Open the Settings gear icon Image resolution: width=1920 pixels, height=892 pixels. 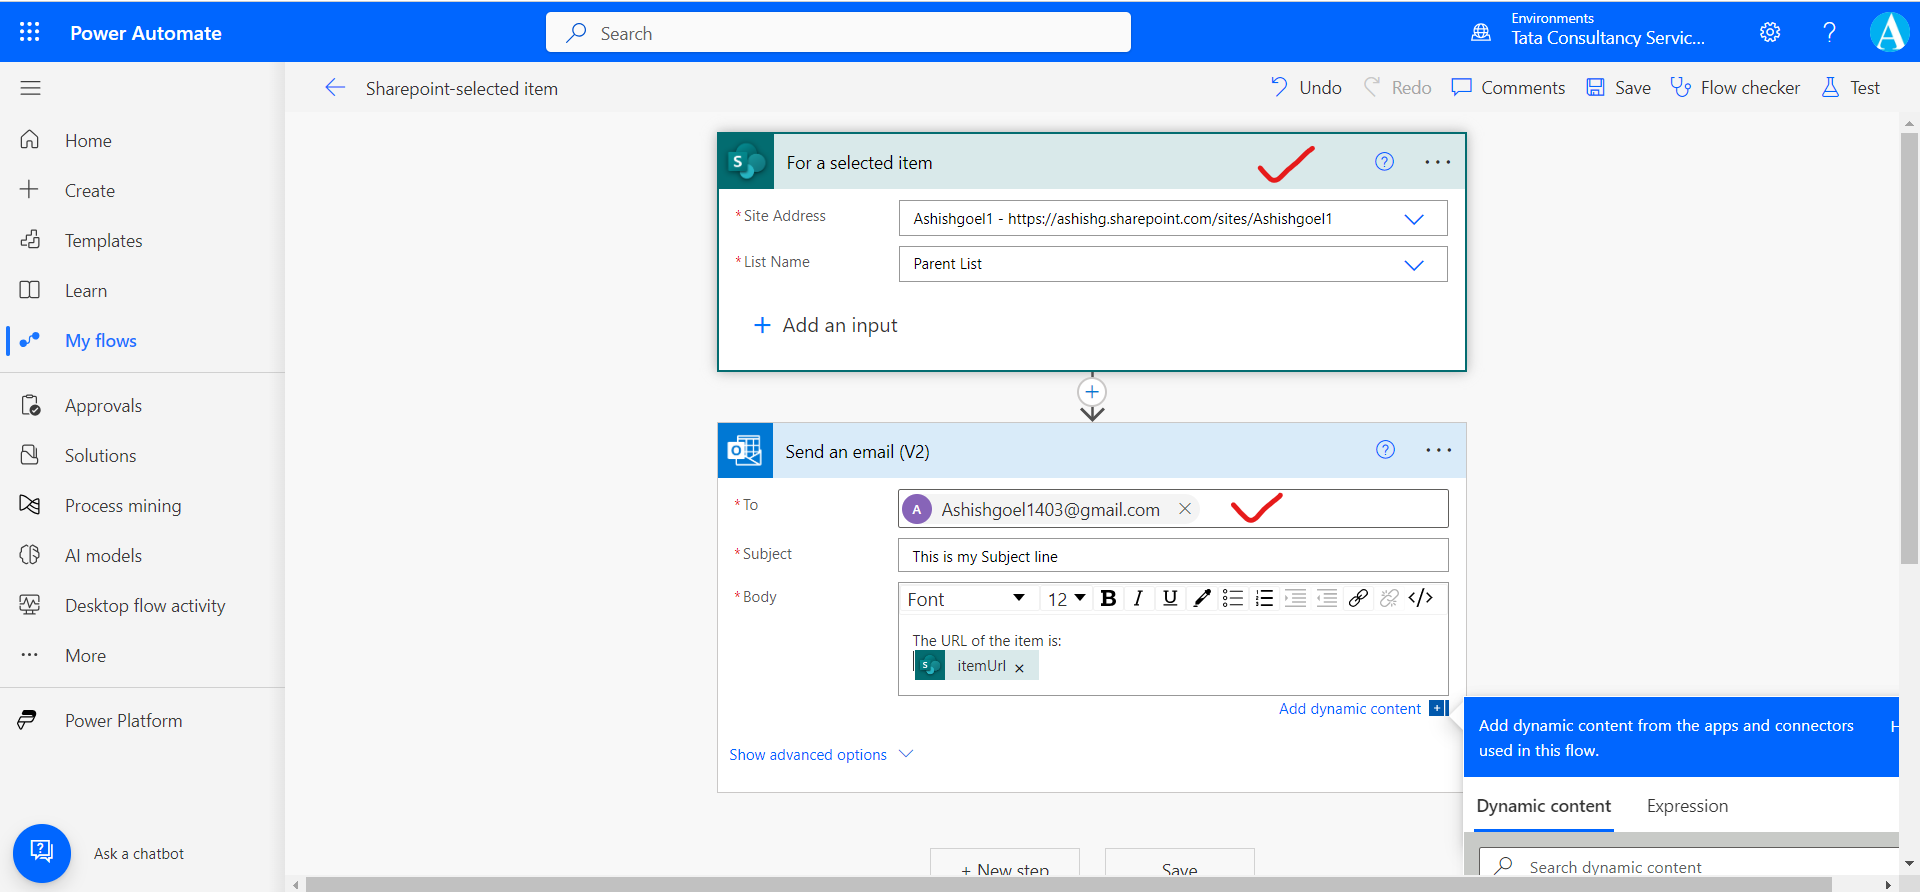[x=1769, y=32]
